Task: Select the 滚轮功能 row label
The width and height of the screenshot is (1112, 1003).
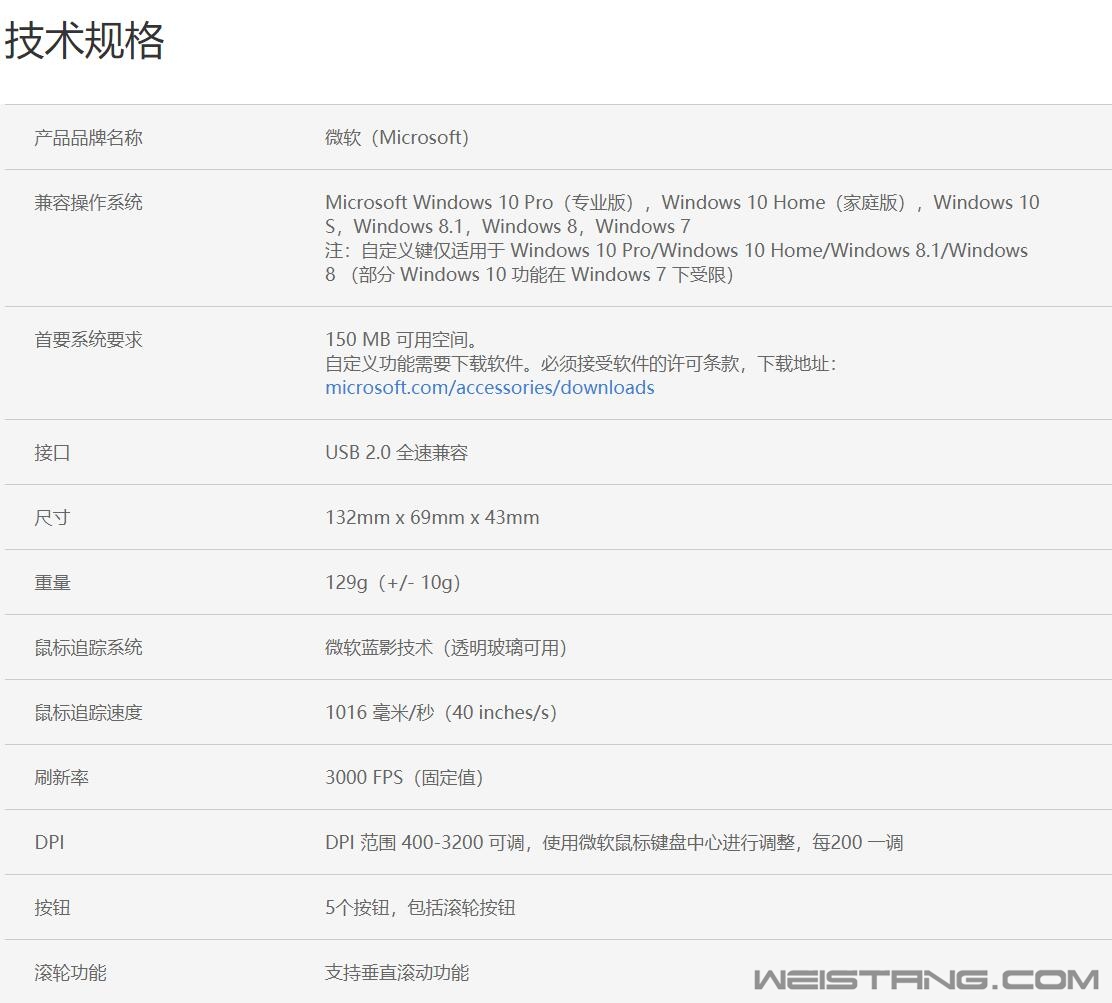Action: coord(70,973)
